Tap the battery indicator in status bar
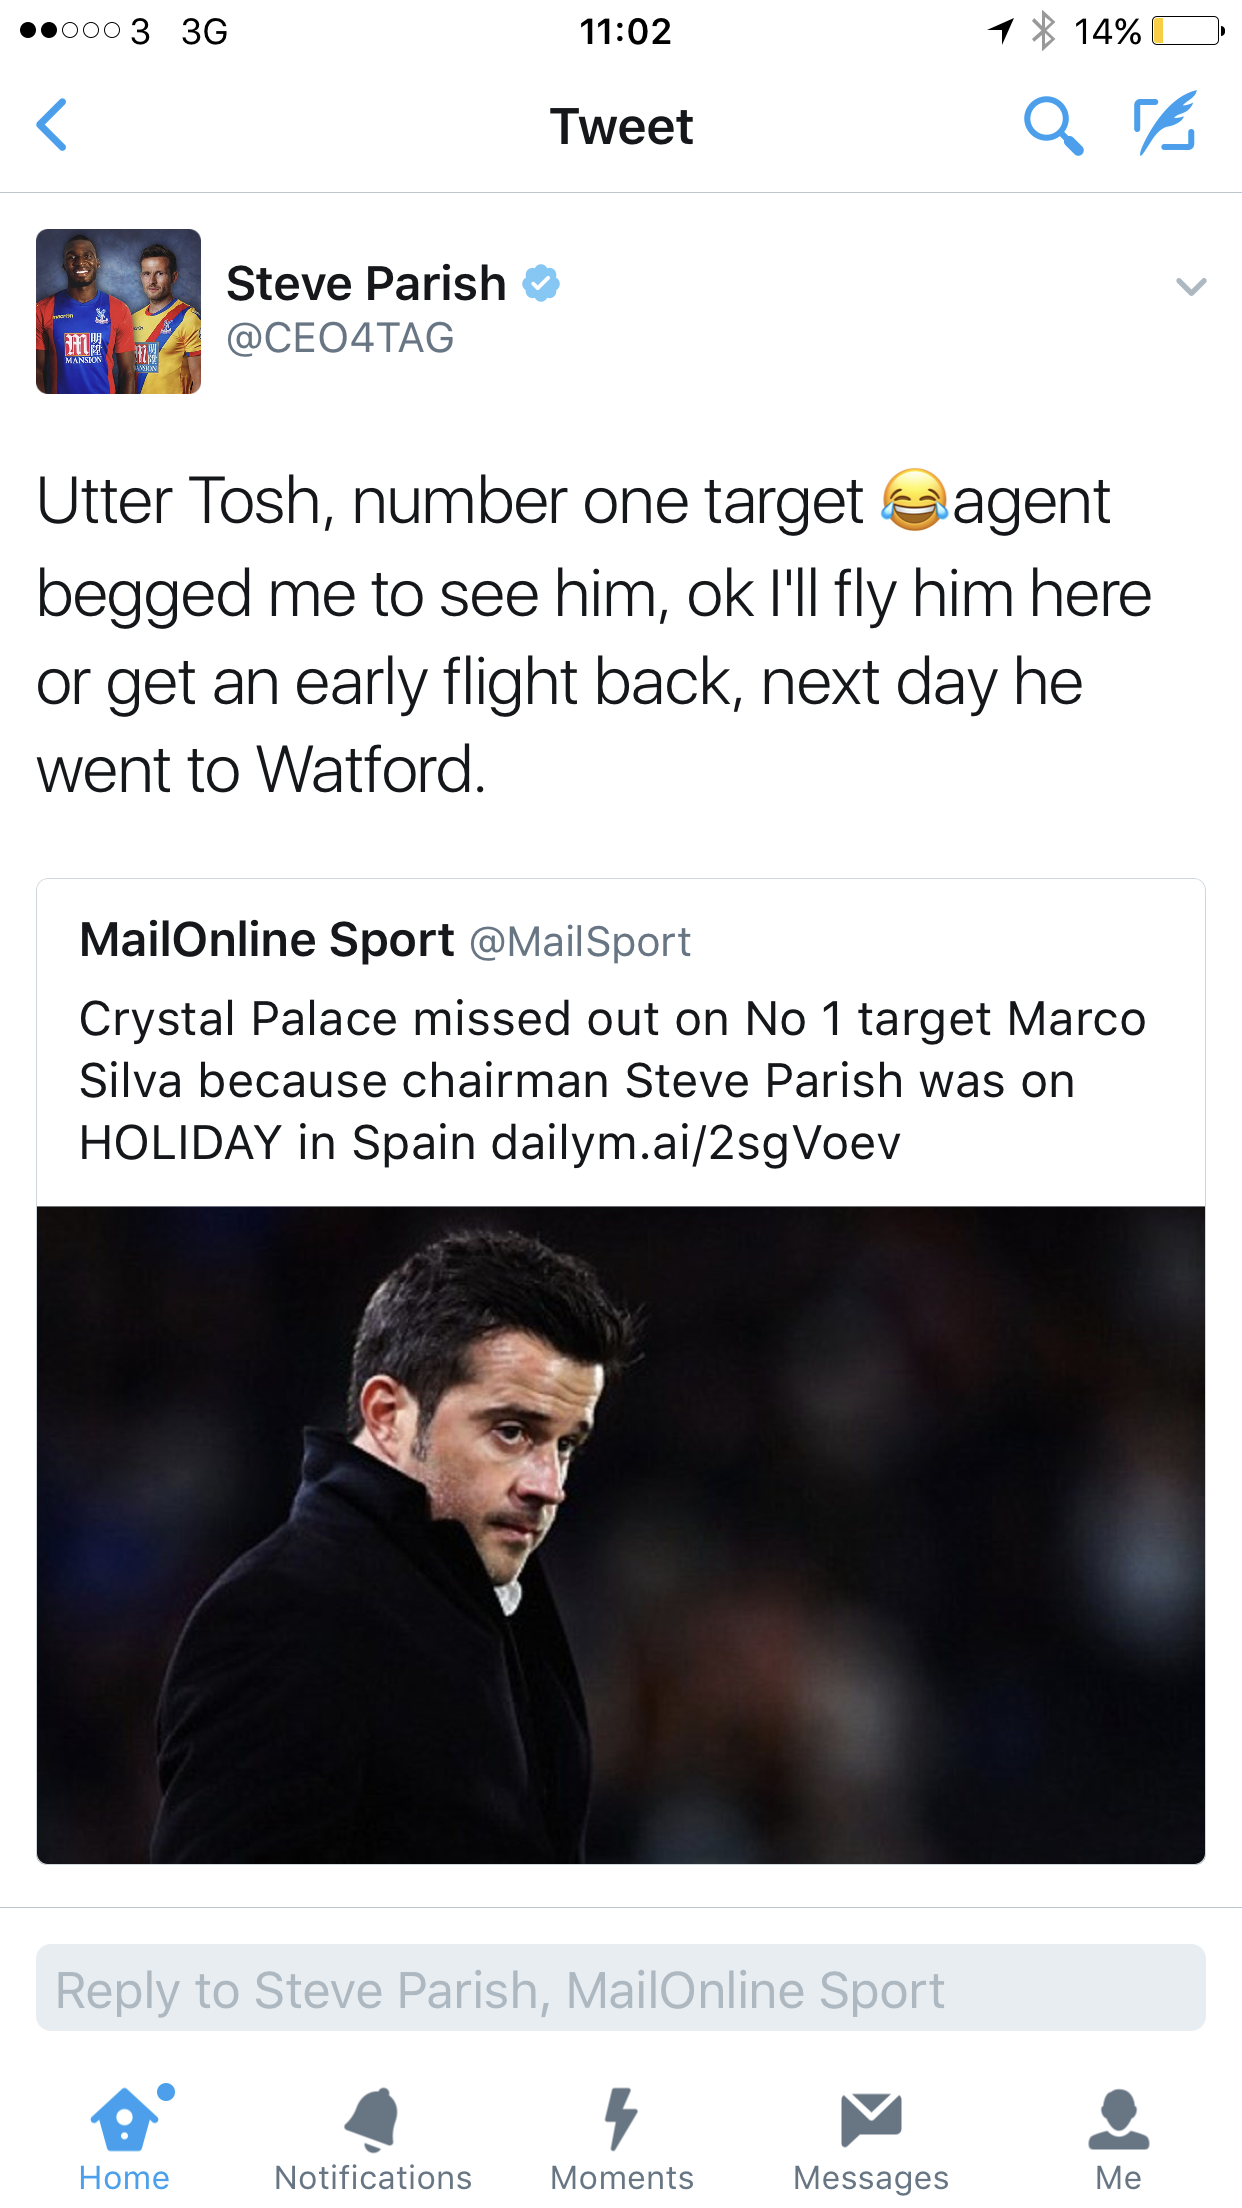 click(1186, 32)
